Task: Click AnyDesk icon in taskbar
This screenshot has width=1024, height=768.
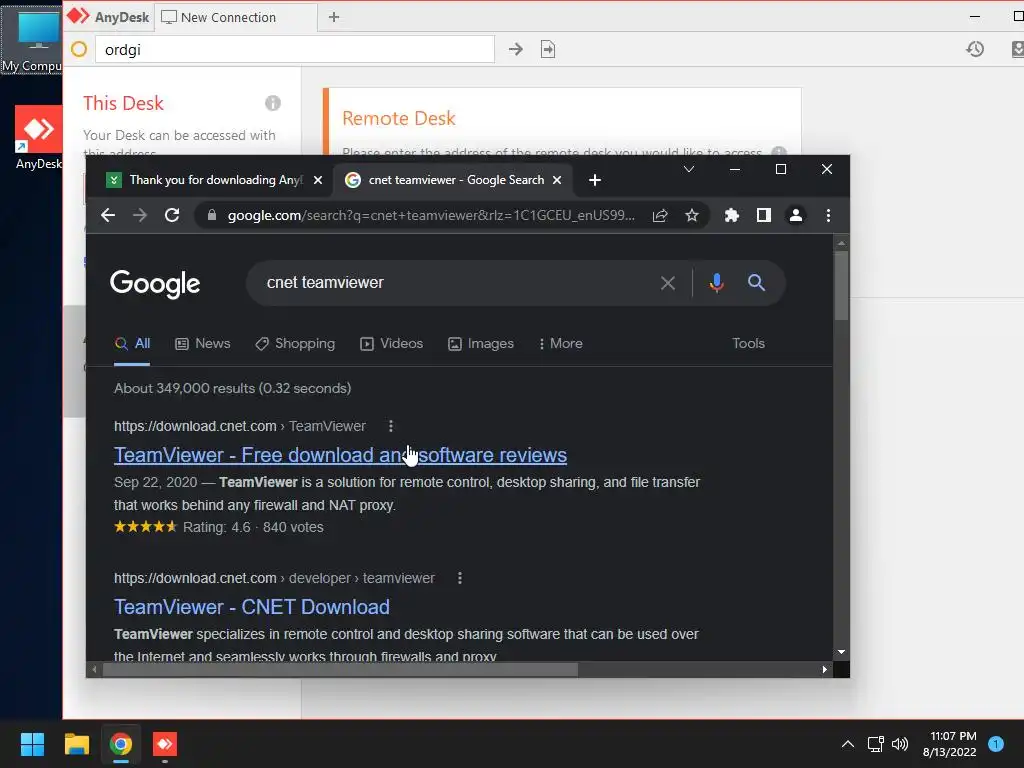Action: point(165,744)
